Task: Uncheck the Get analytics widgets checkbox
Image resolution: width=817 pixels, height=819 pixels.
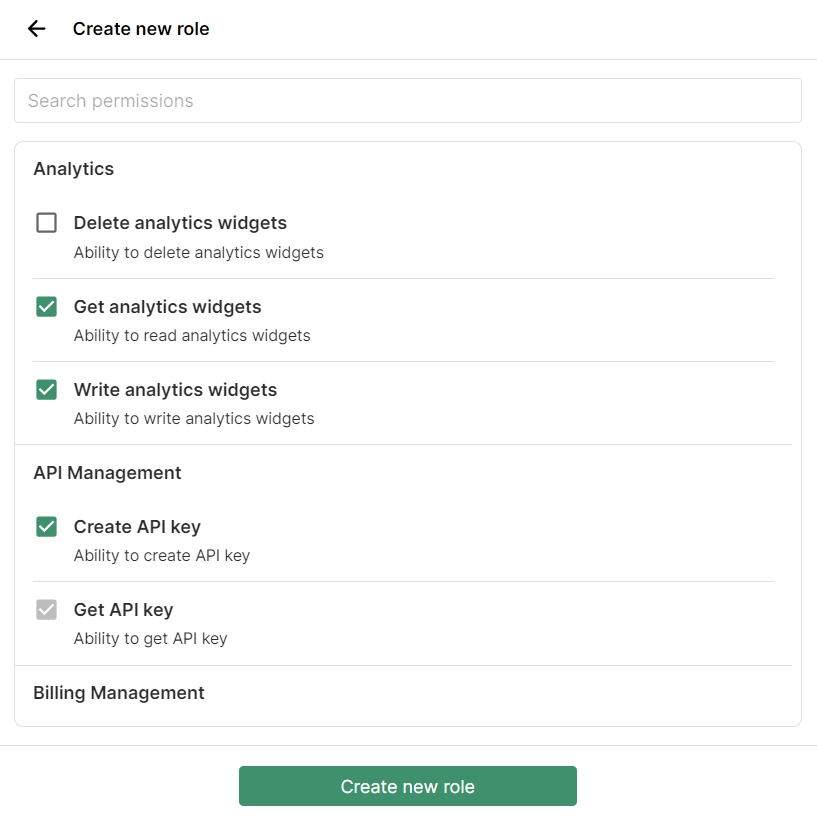Action: point(47,307)
